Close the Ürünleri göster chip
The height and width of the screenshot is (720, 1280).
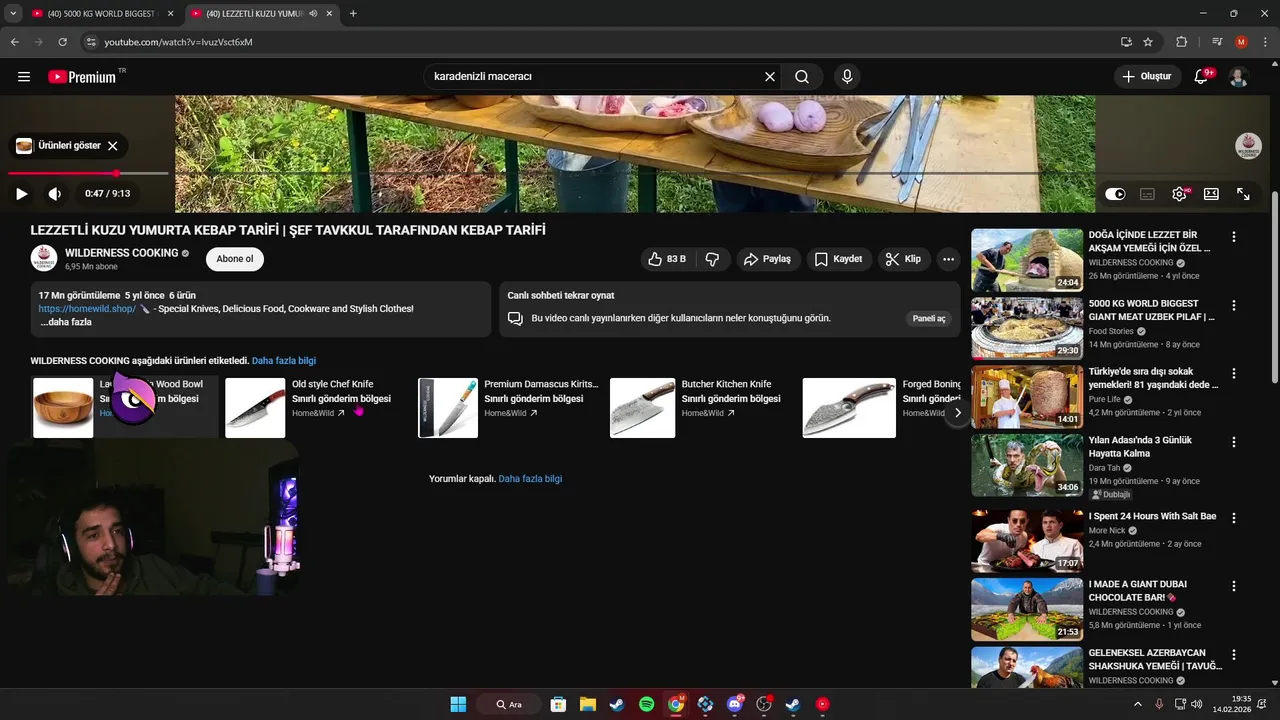(113, 146)
